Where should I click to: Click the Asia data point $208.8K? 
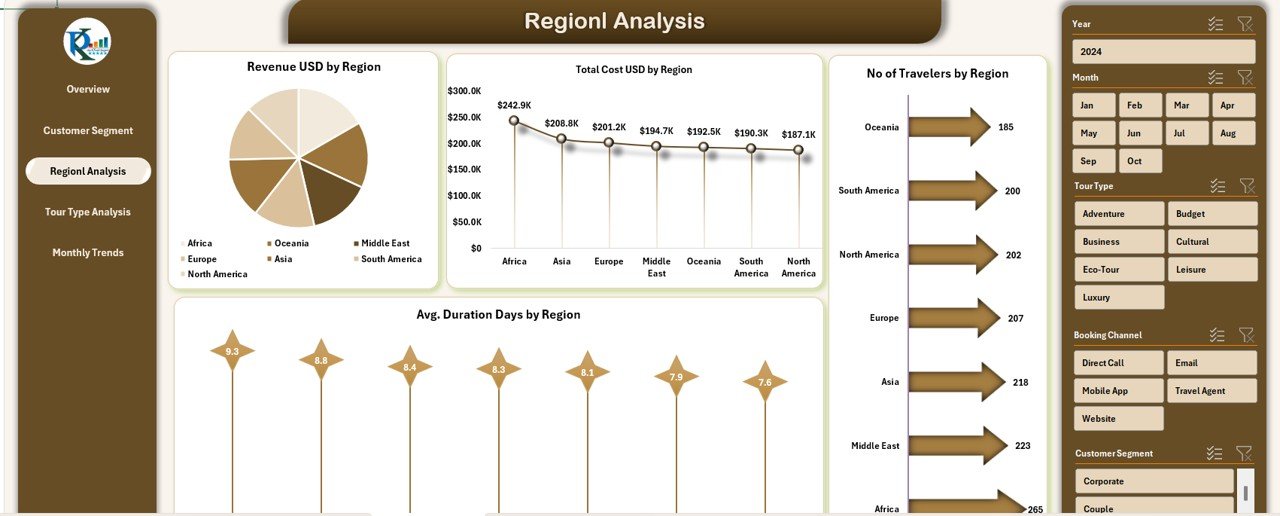pyautogui.click(x=561, y=138)
